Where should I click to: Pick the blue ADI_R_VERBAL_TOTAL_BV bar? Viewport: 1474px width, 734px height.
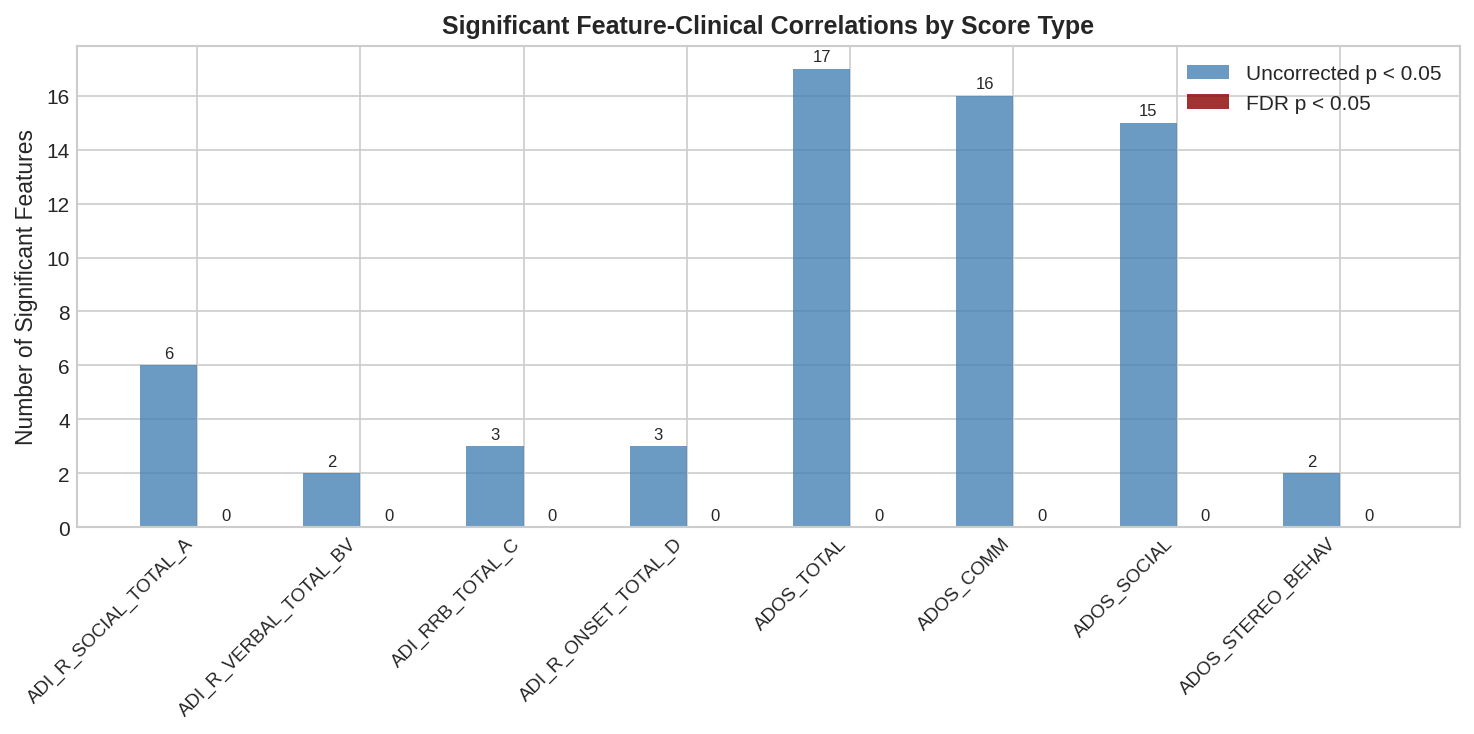331,500
